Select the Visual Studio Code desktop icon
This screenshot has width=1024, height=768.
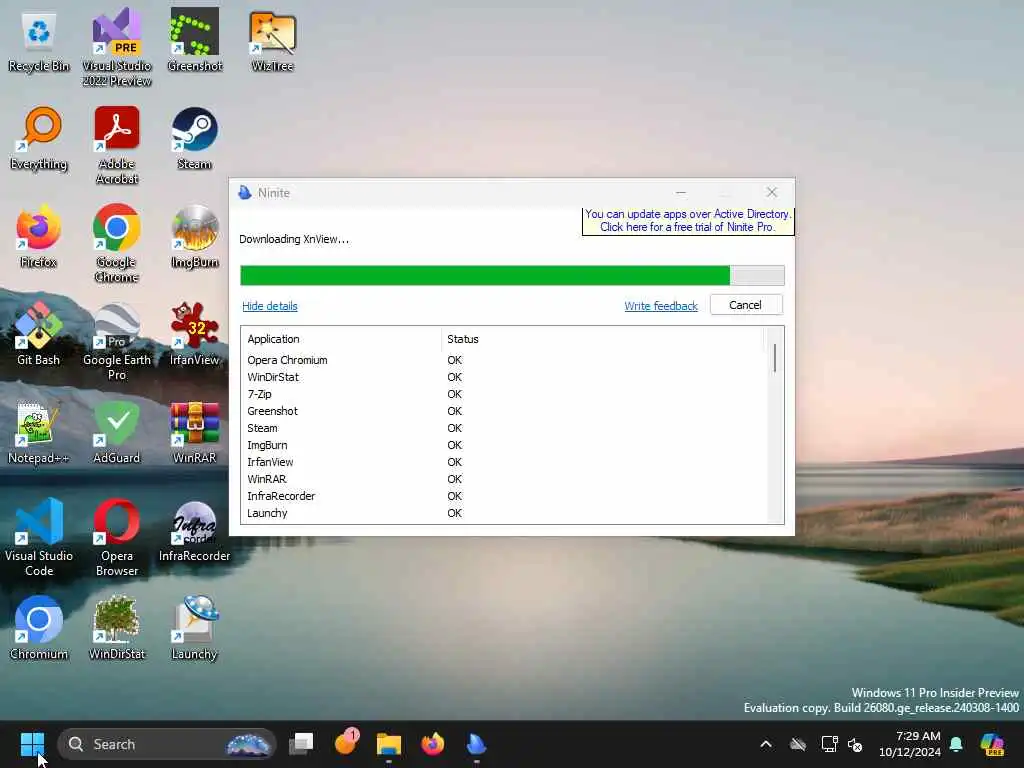39,537
